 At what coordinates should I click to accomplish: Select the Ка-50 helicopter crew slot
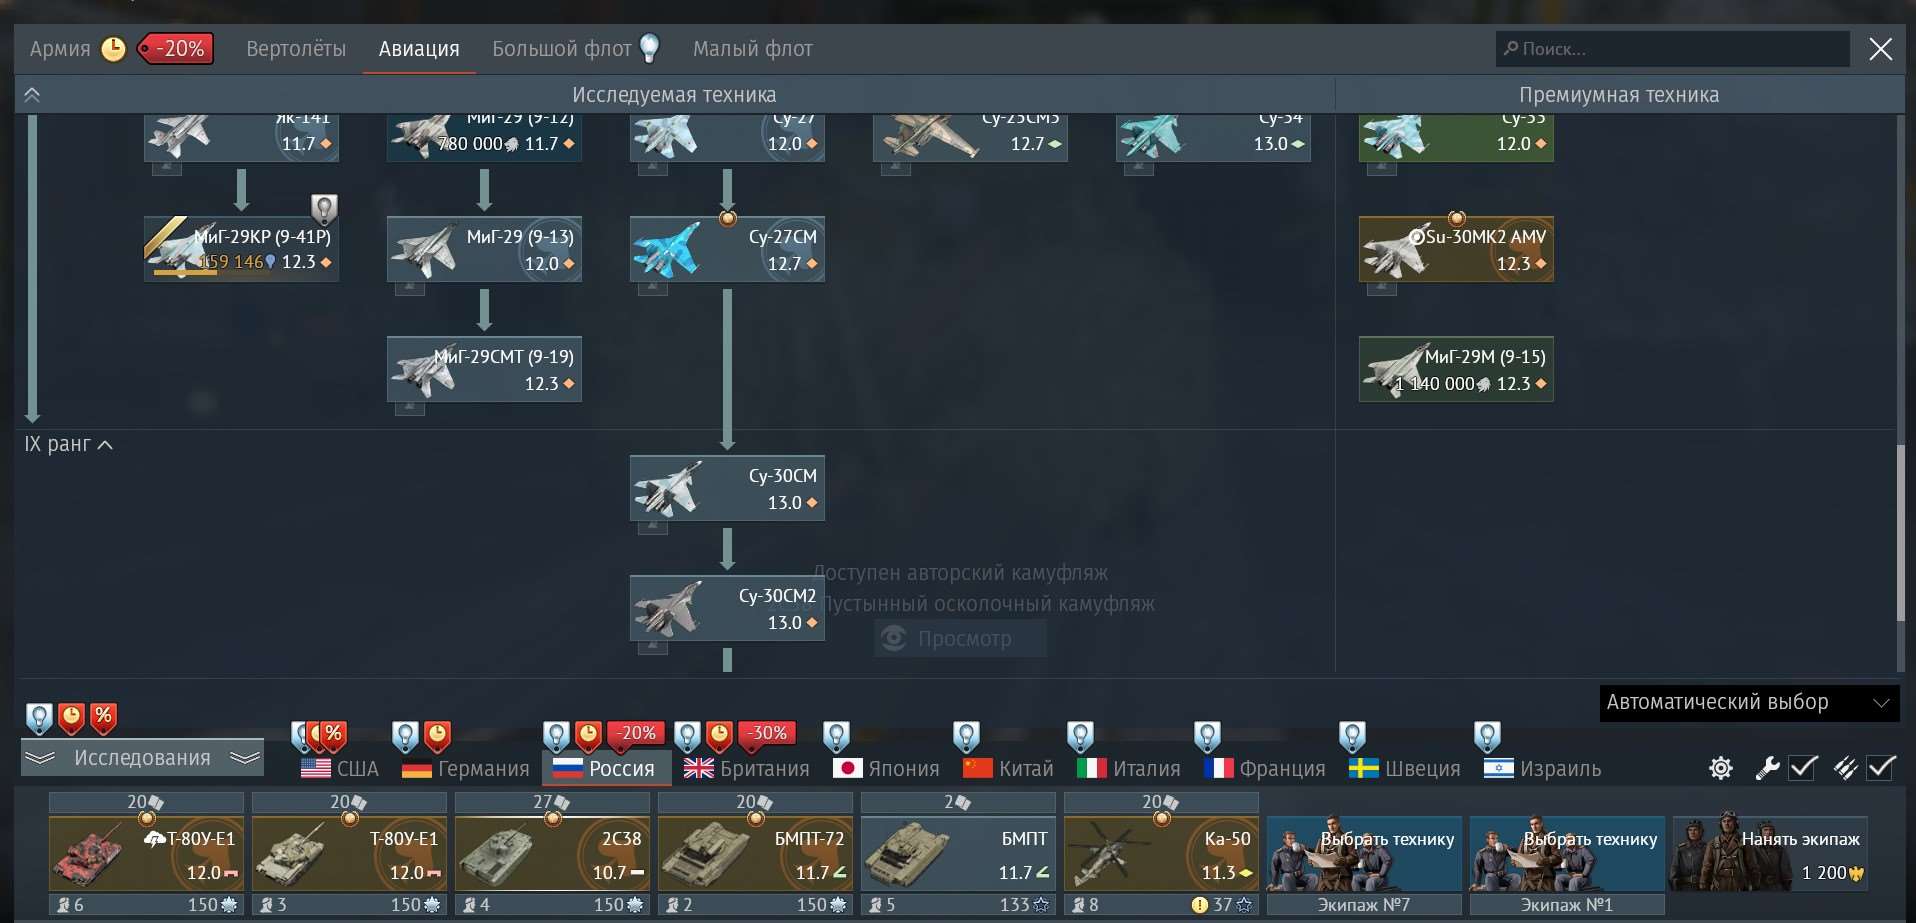click(1161, 853)
